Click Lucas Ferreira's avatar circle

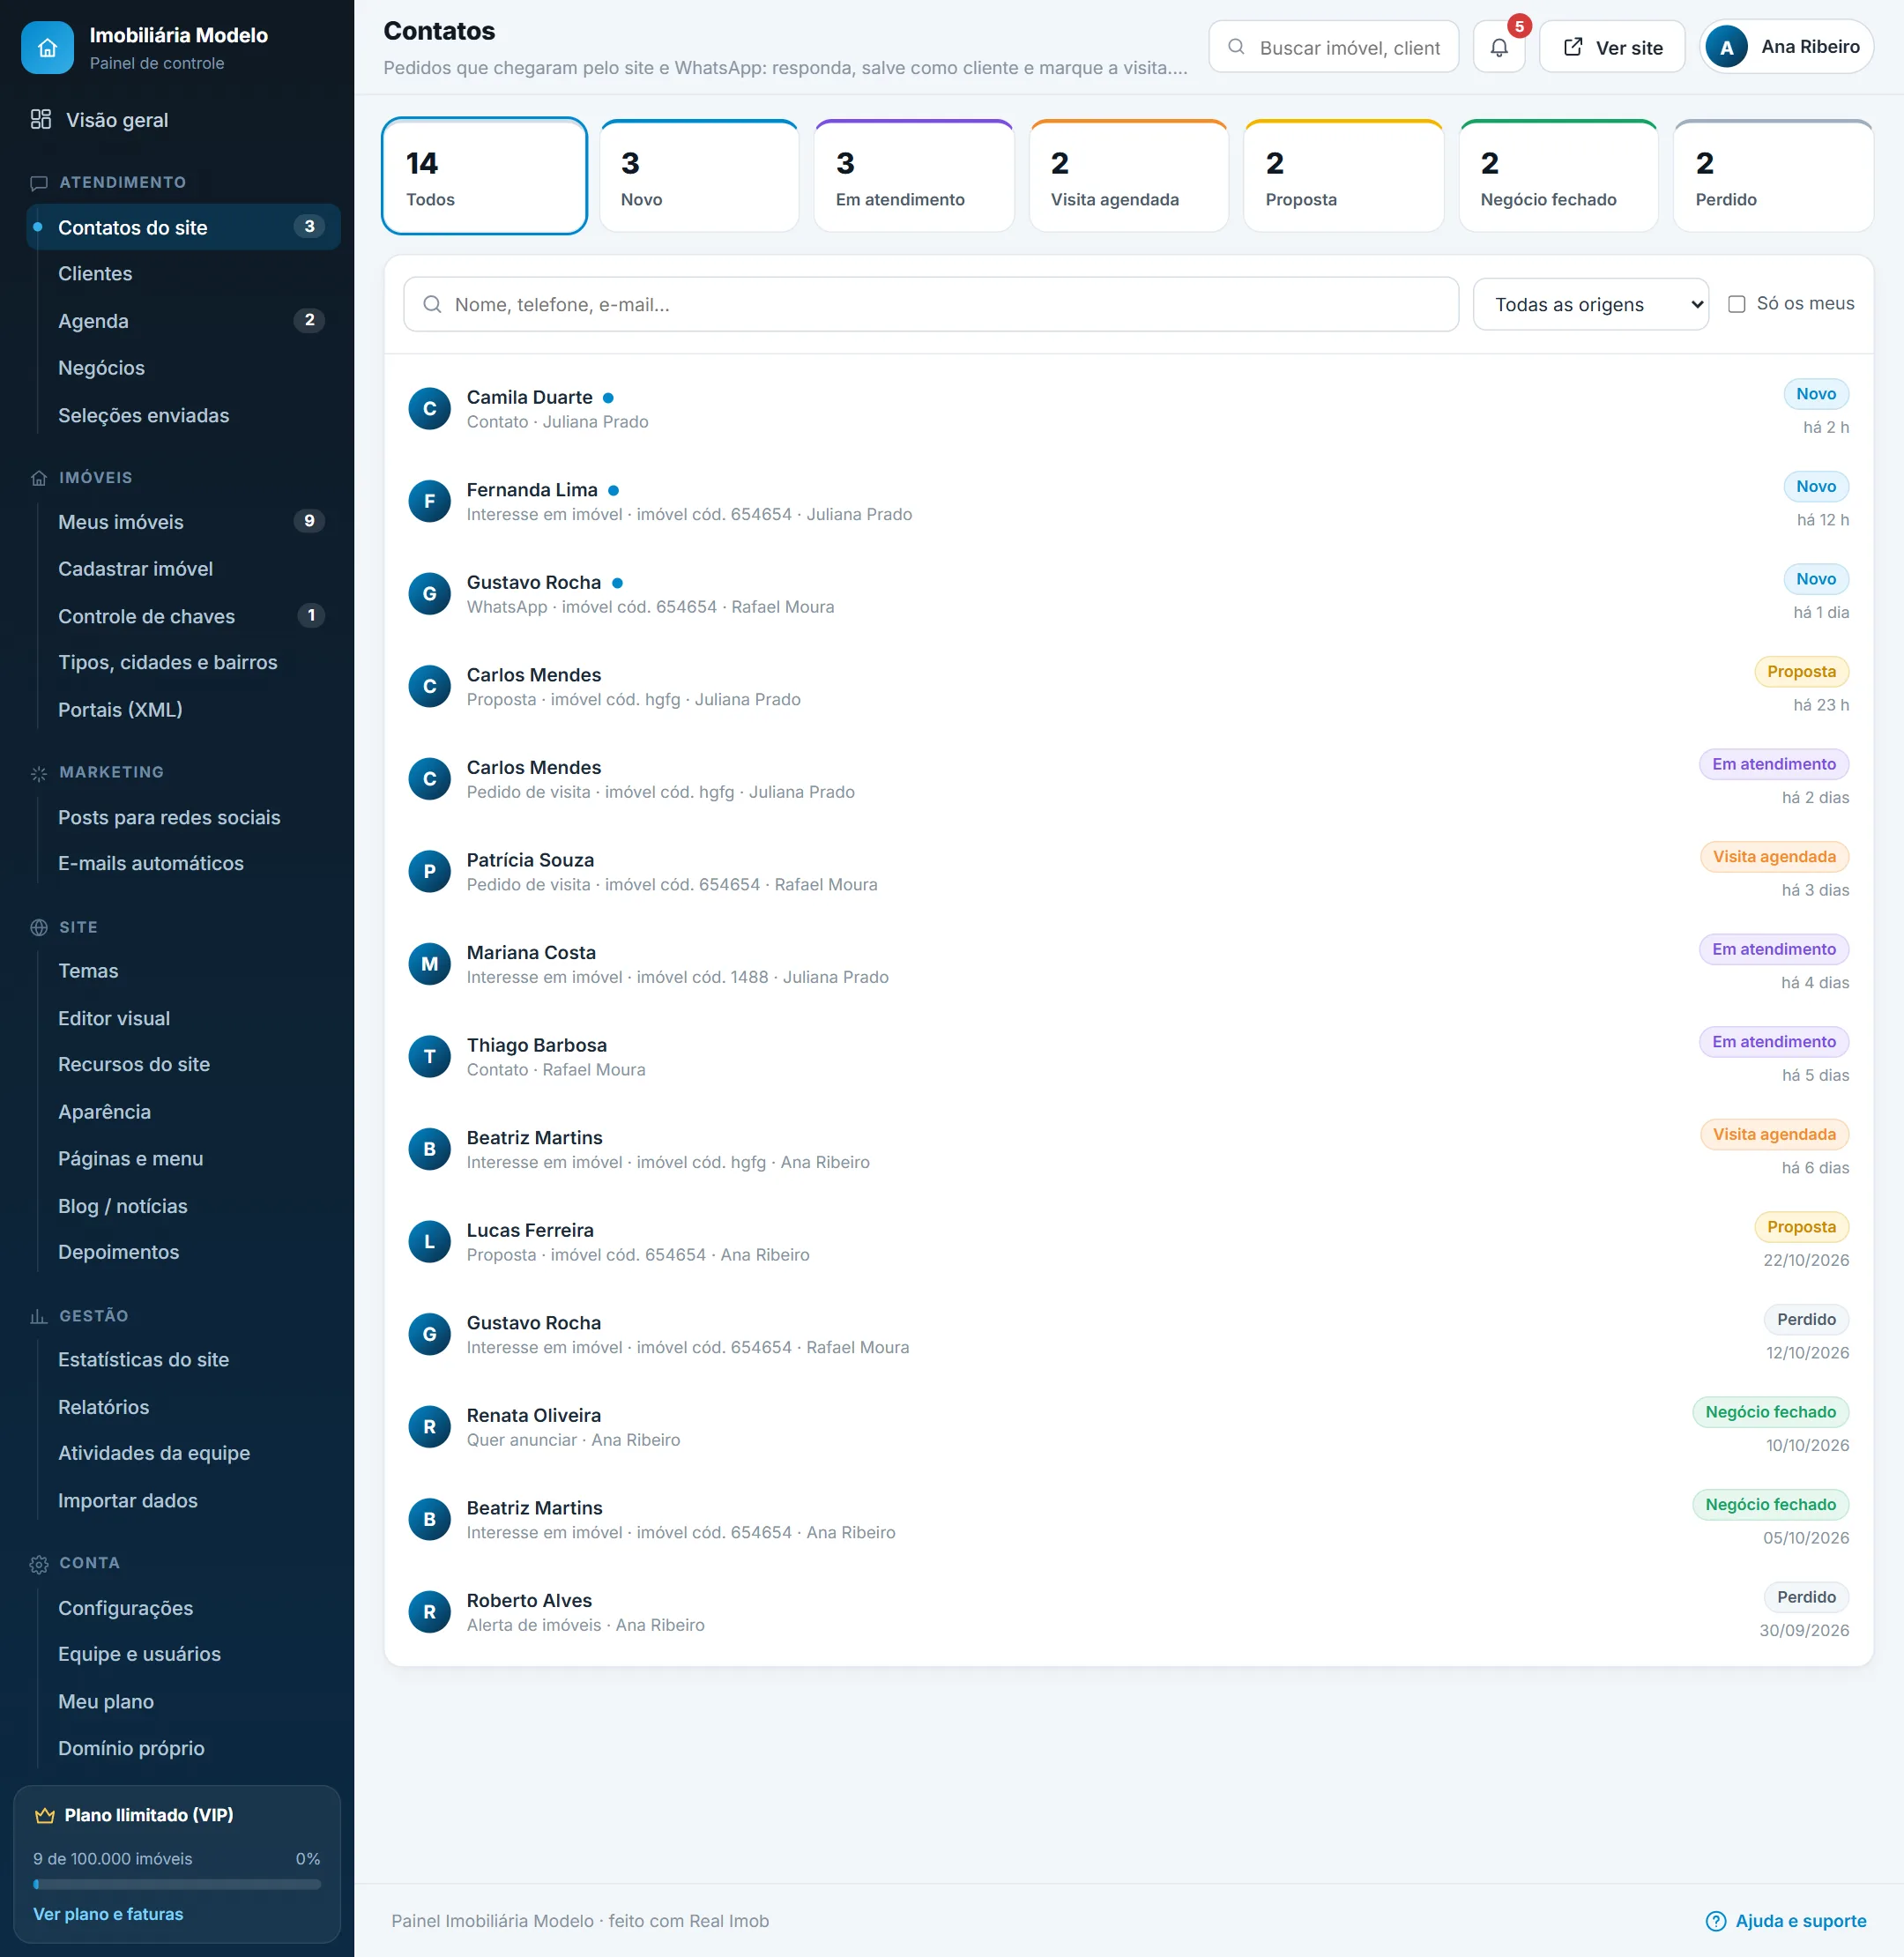430,1241
